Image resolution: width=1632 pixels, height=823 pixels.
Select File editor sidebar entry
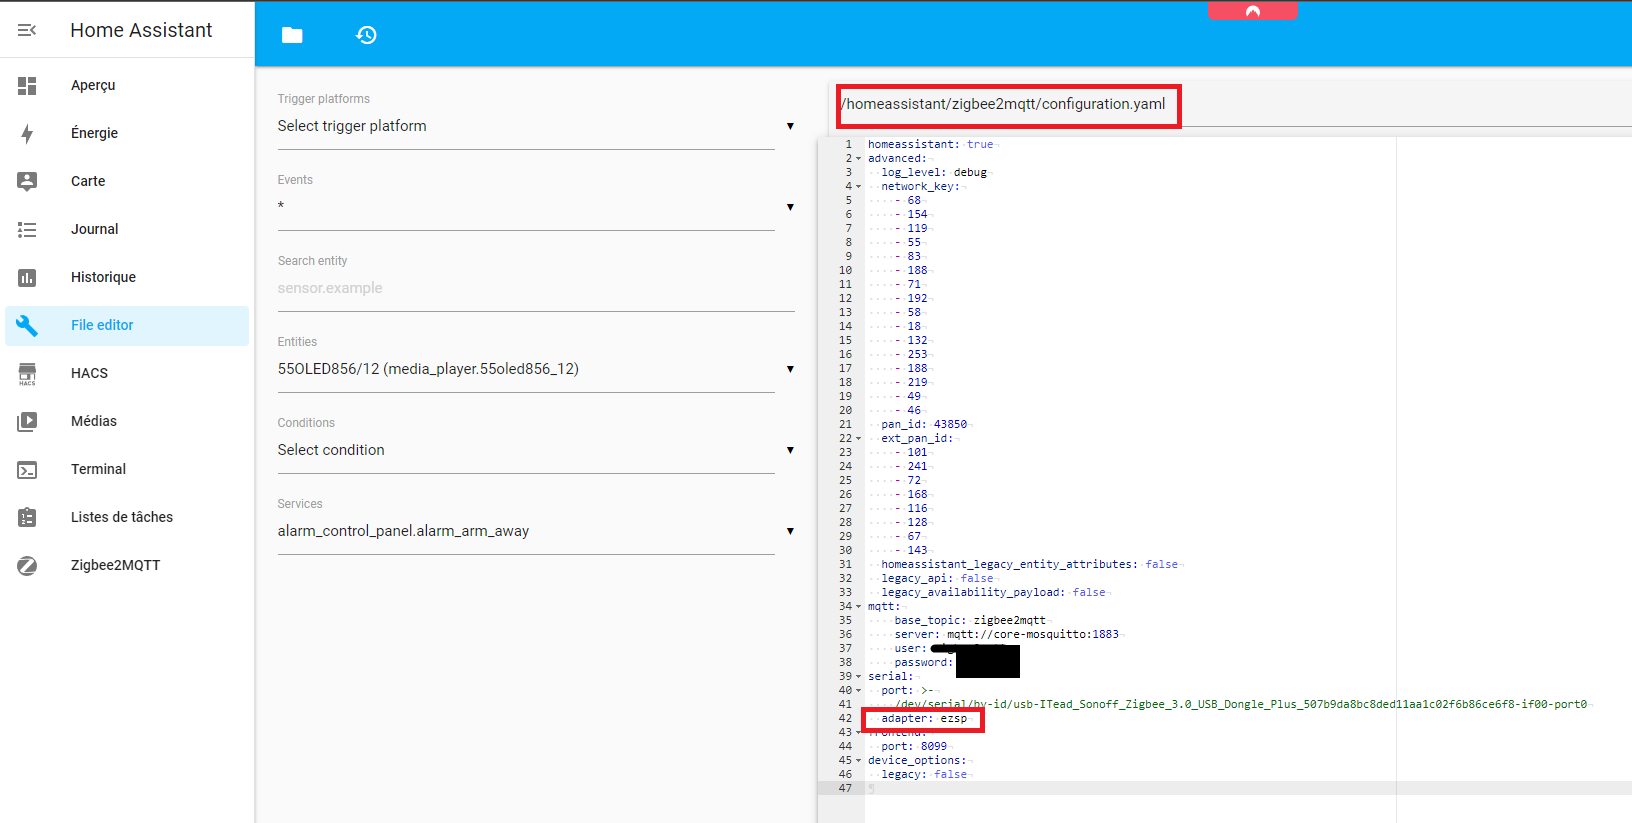click(x=127, y=326)
